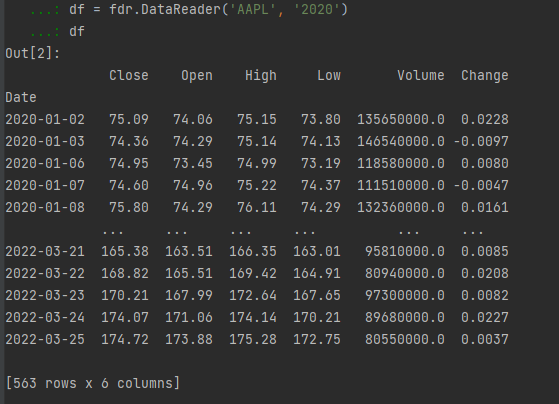Click the Change value 0.0228
The width and height of the screenshot is (559, 404).
coord(485,119)
